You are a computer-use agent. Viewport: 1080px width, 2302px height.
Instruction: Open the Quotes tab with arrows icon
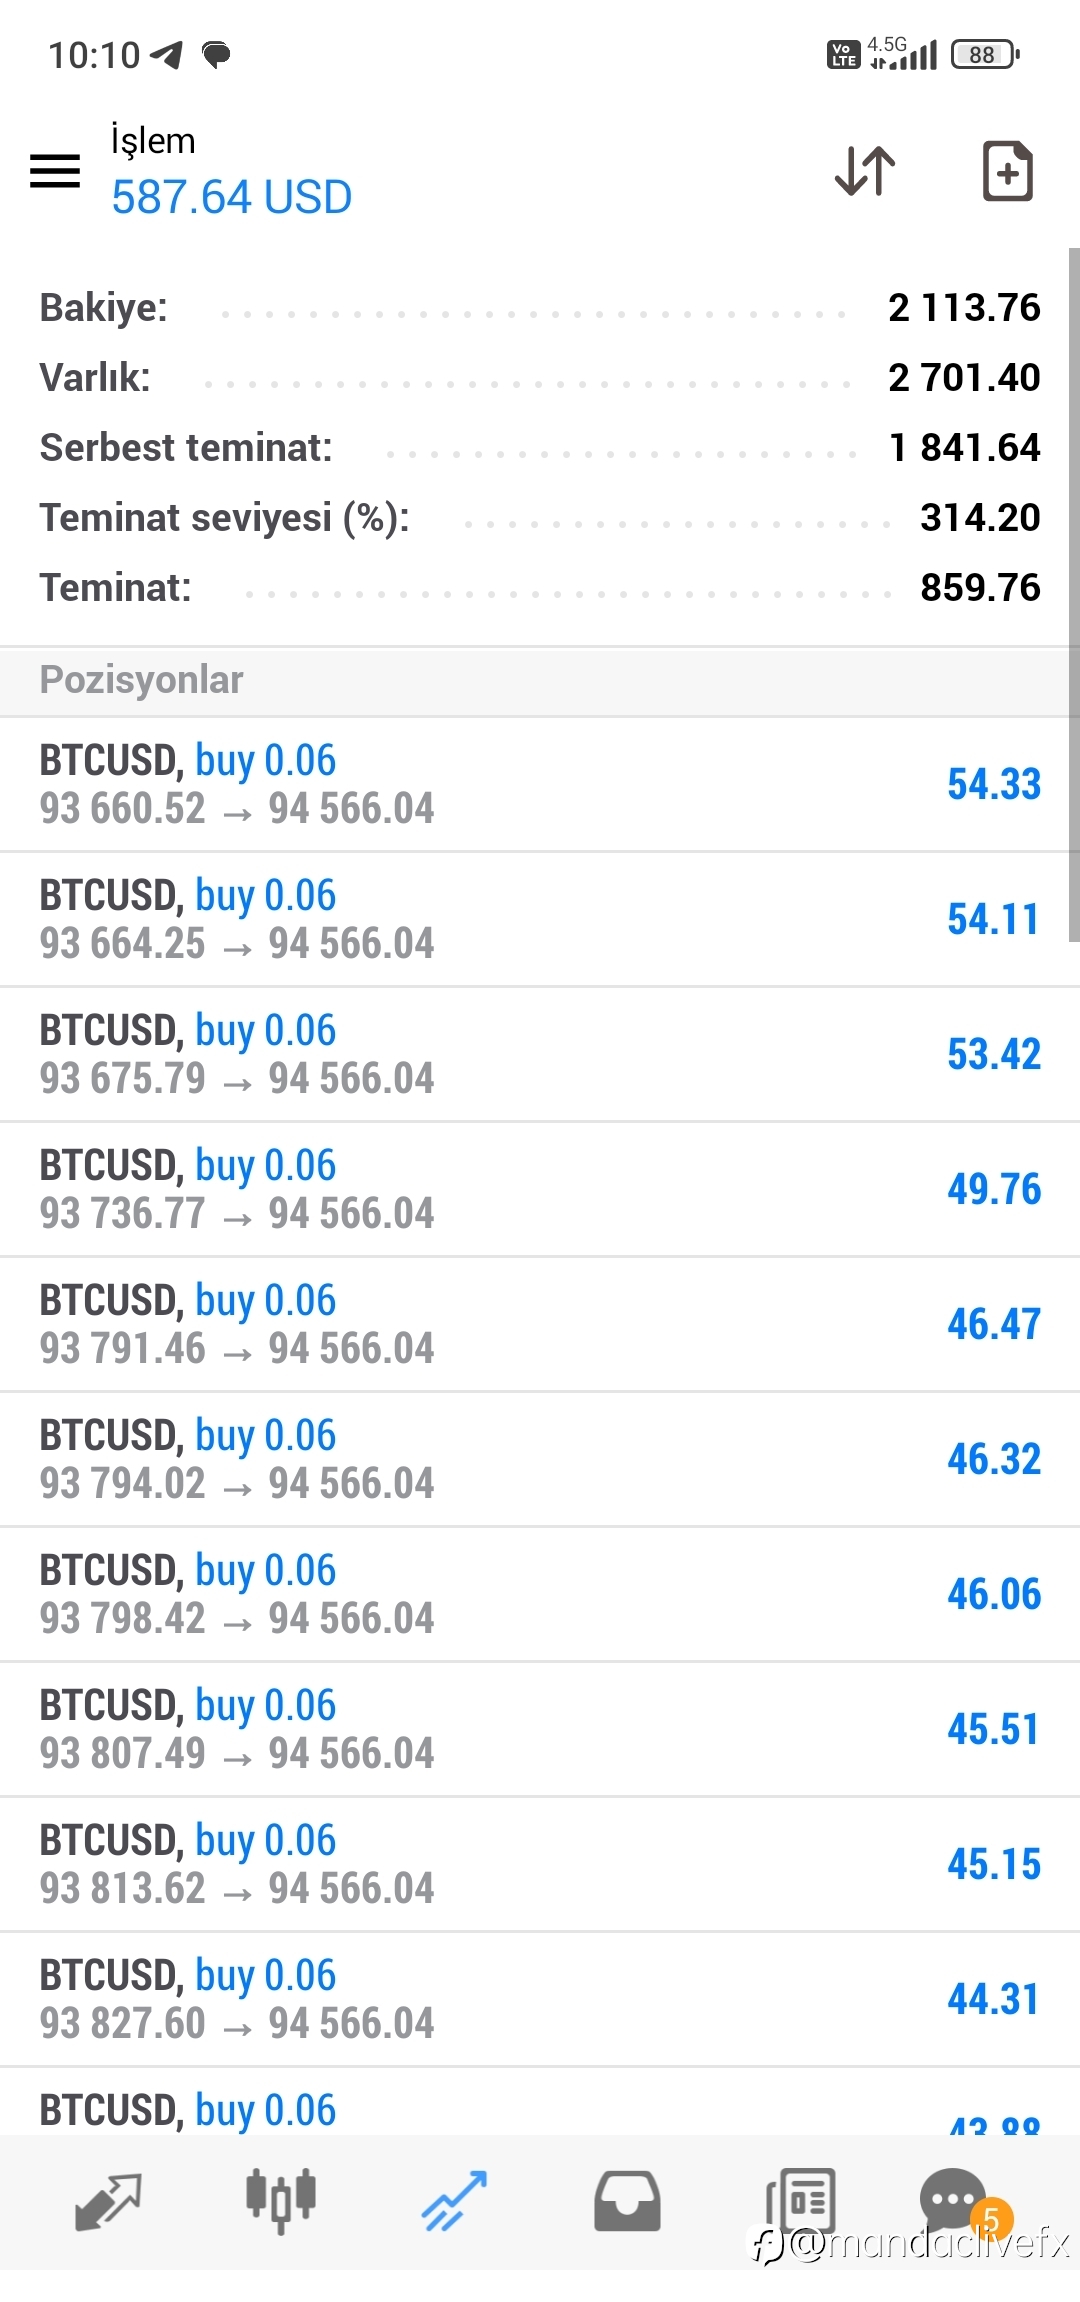108,2202
